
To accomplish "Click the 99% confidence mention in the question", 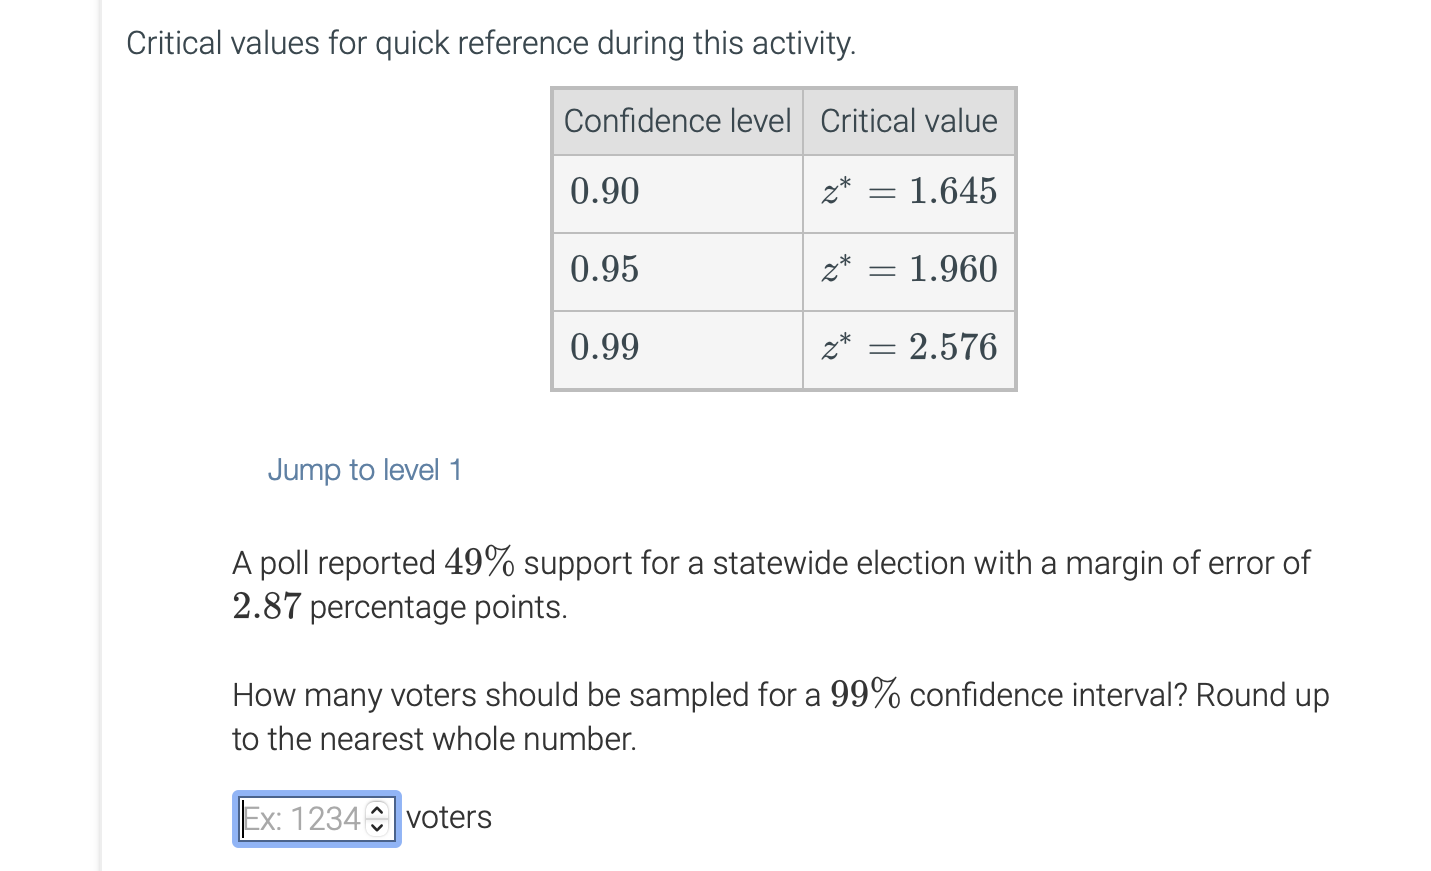I will tap(864, 694).
